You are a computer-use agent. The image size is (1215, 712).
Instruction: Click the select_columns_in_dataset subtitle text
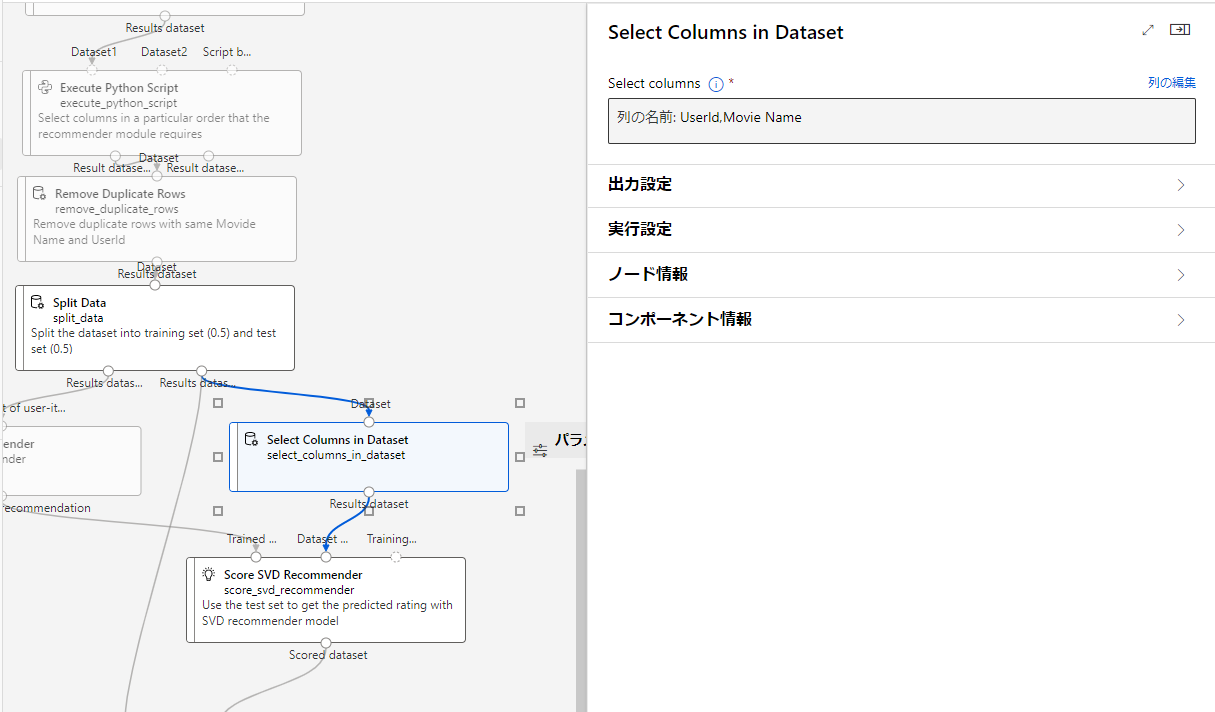click(x=336, y=455)
